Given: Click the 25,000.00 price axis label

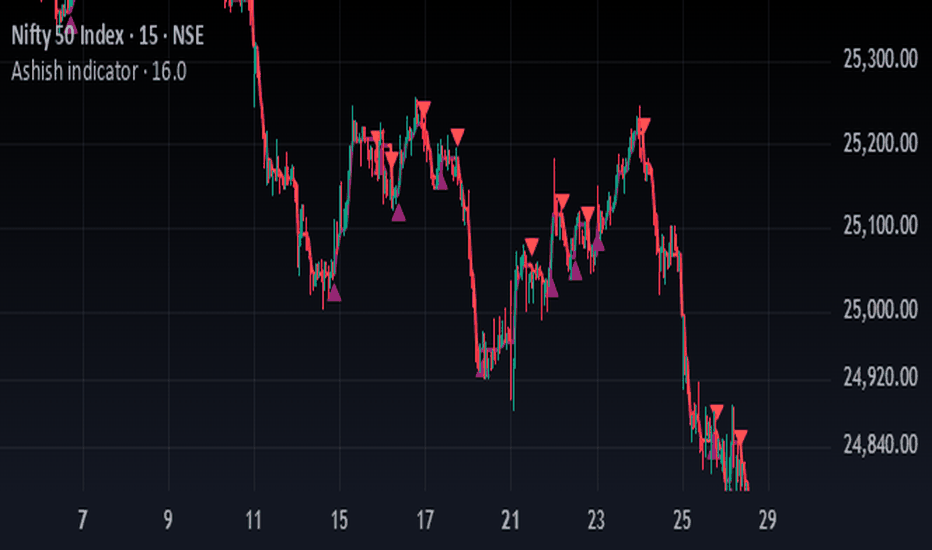Looking at the screenshot, I should [880, 309].
